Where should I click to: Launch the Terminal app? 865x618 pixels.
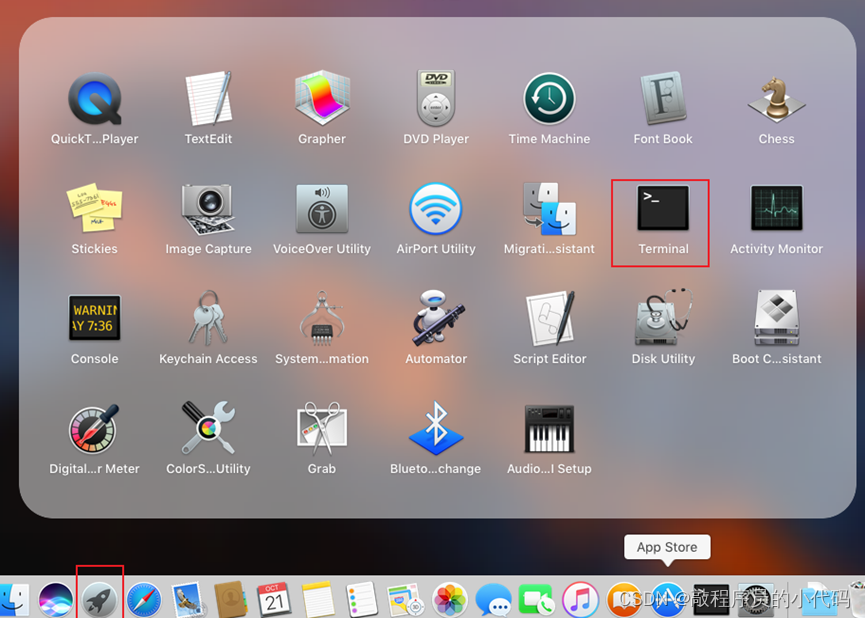(x=663, y=207)
